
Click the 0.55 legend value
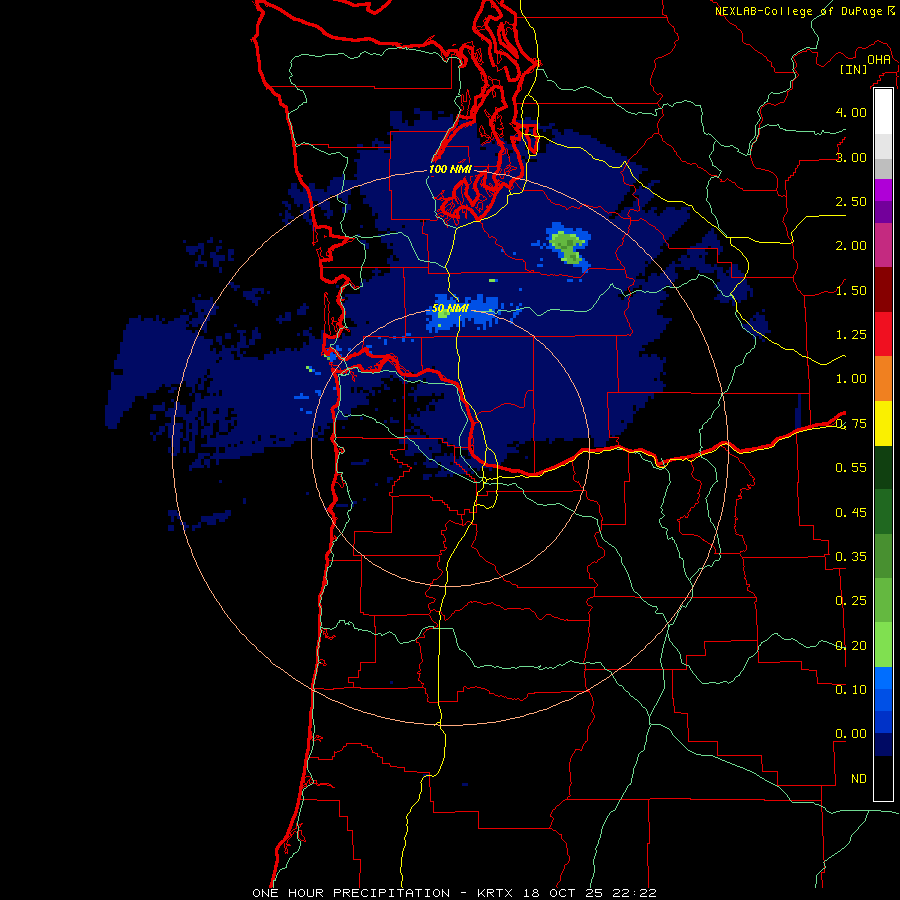[851, 468]
